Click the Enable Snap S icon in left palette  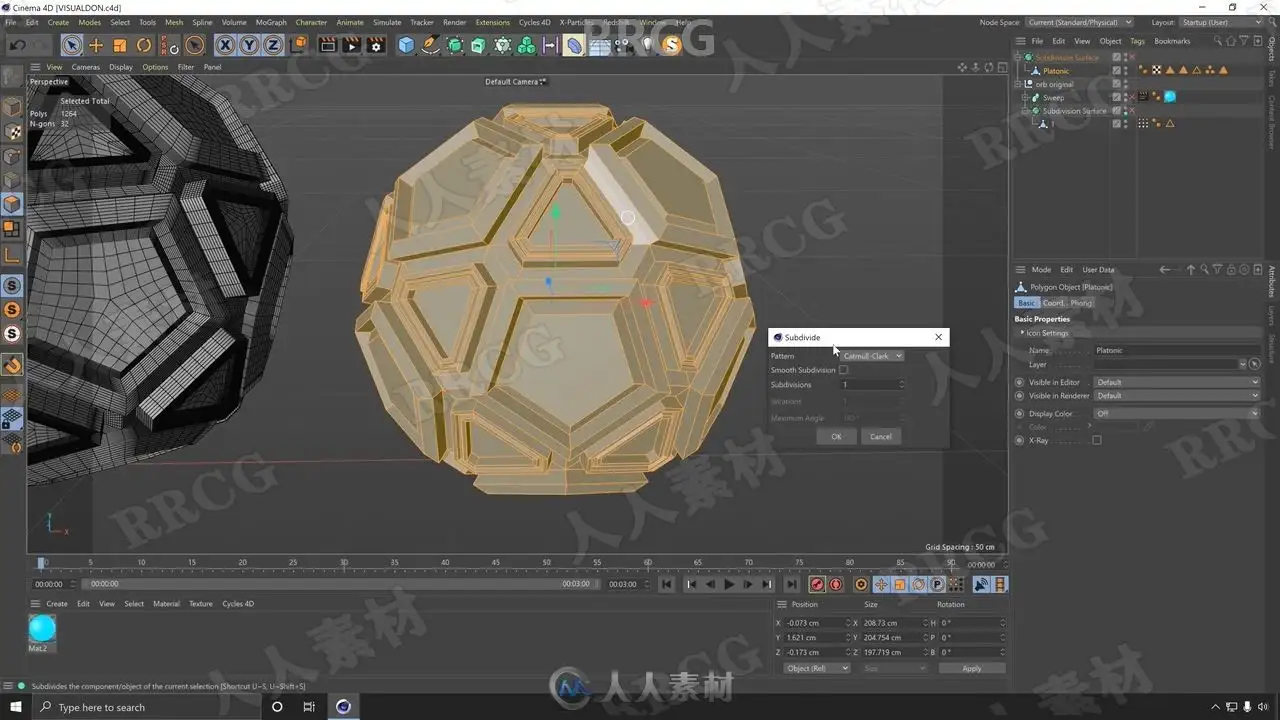12,286
